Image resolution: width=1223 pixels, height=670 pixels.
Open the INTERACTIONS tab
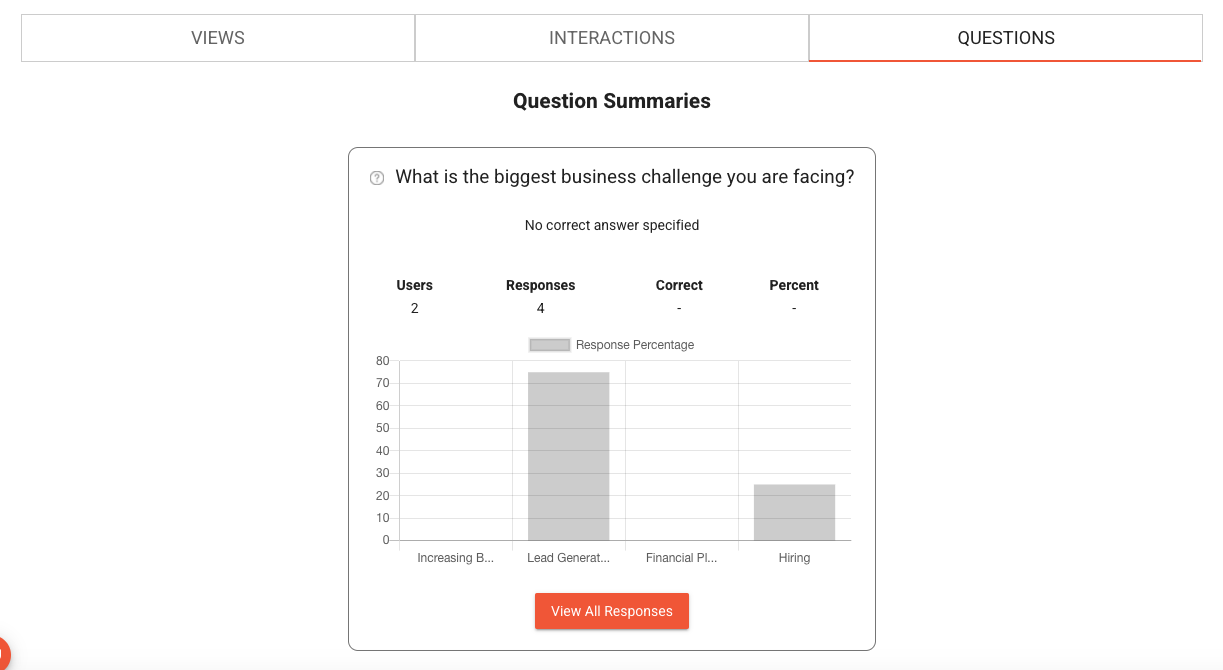[612, 38]
